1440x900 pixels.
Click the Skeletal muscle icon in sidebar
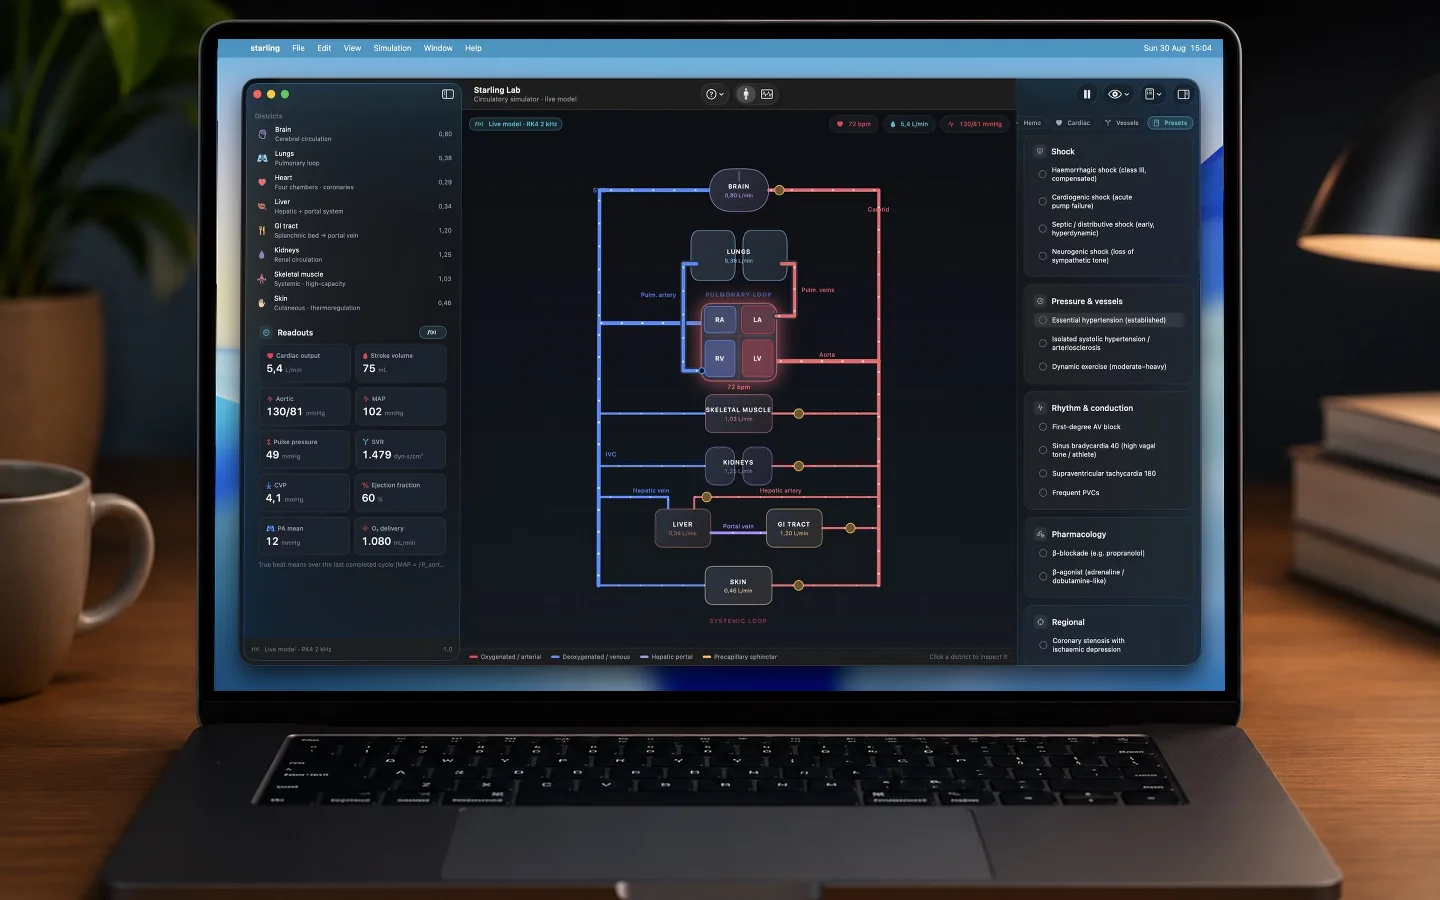pyautogui.click(x=262, y=279)
